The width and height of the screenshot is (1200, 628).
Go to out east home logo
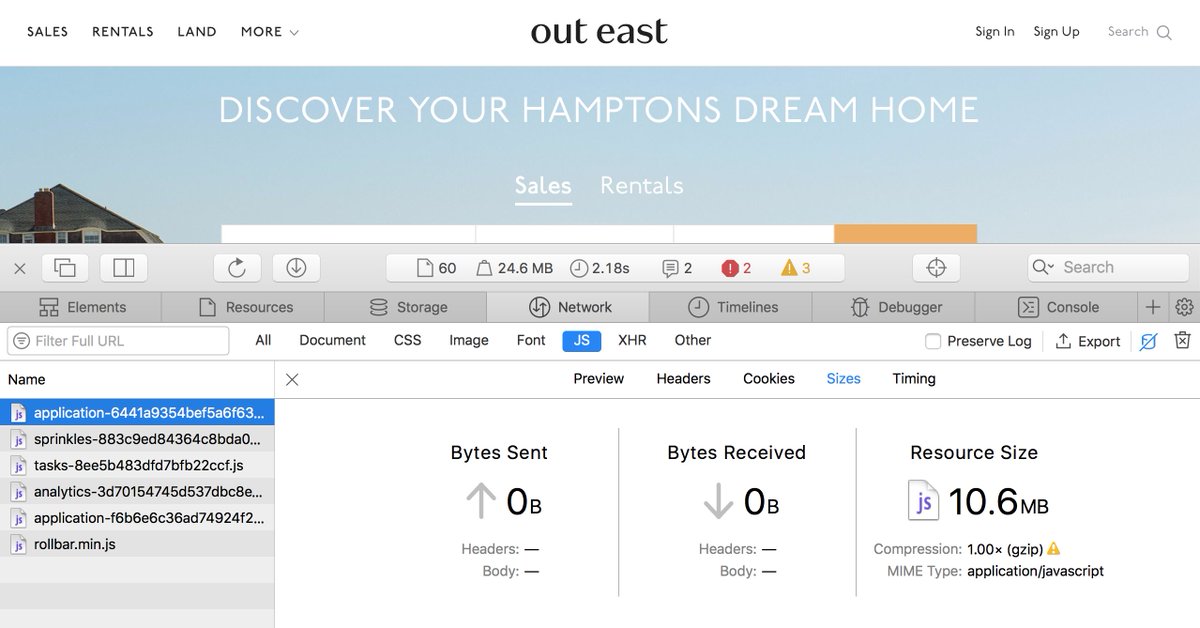(x=599, y=32)
